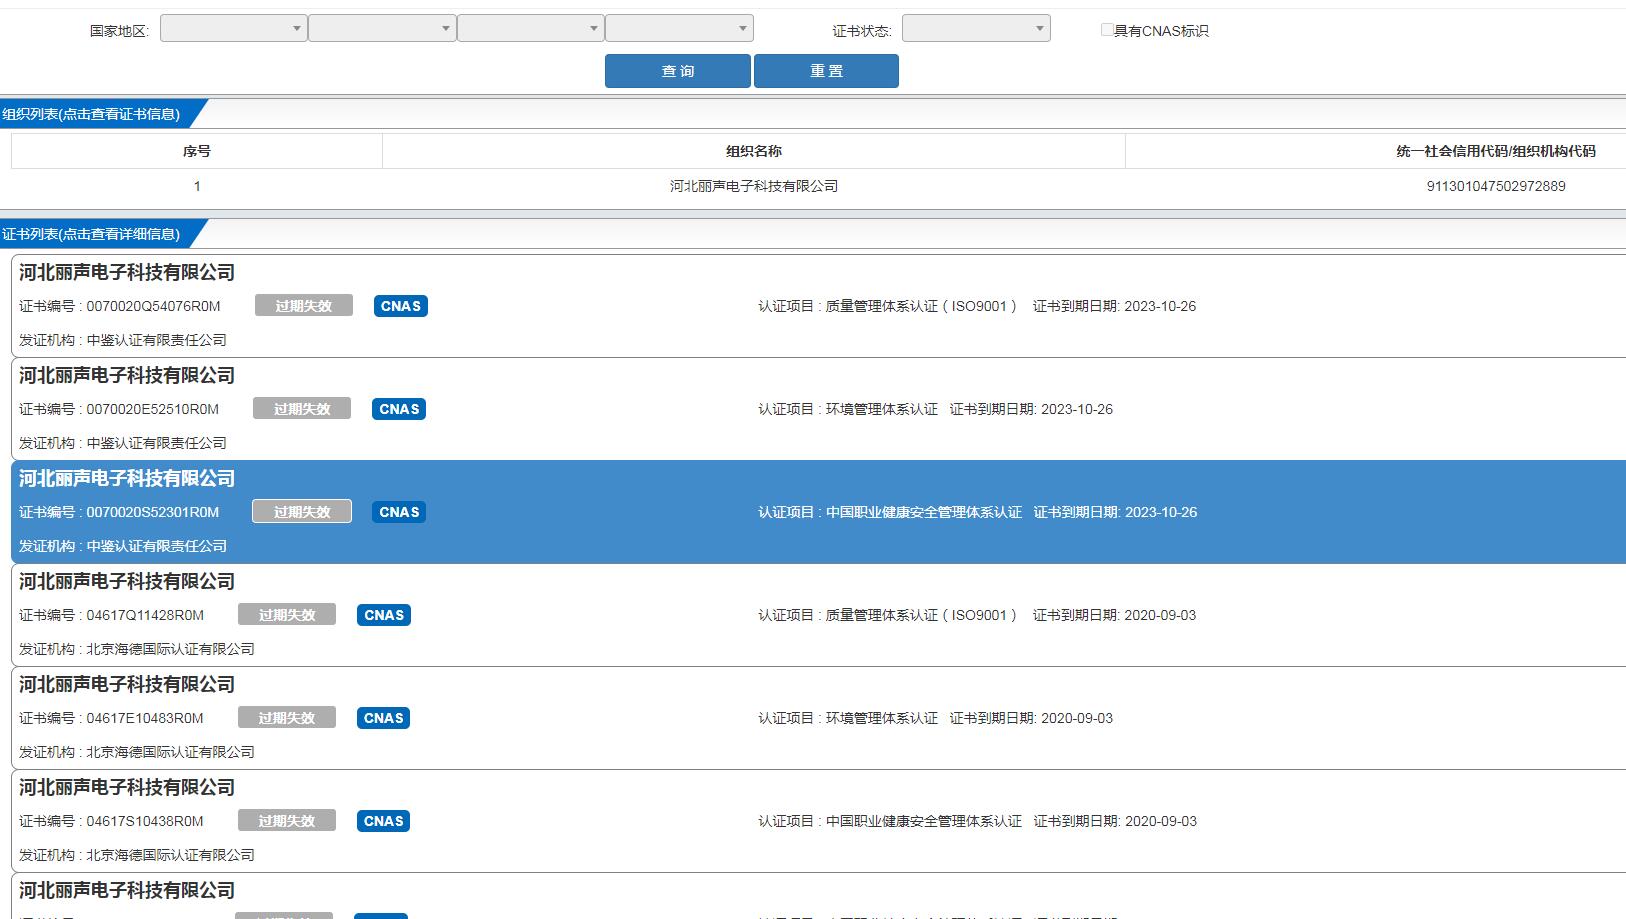Click the CNAS badge for certificate 04617Q11428R0M
This screenshot has height=919, width=1626.
coord(384,615)
